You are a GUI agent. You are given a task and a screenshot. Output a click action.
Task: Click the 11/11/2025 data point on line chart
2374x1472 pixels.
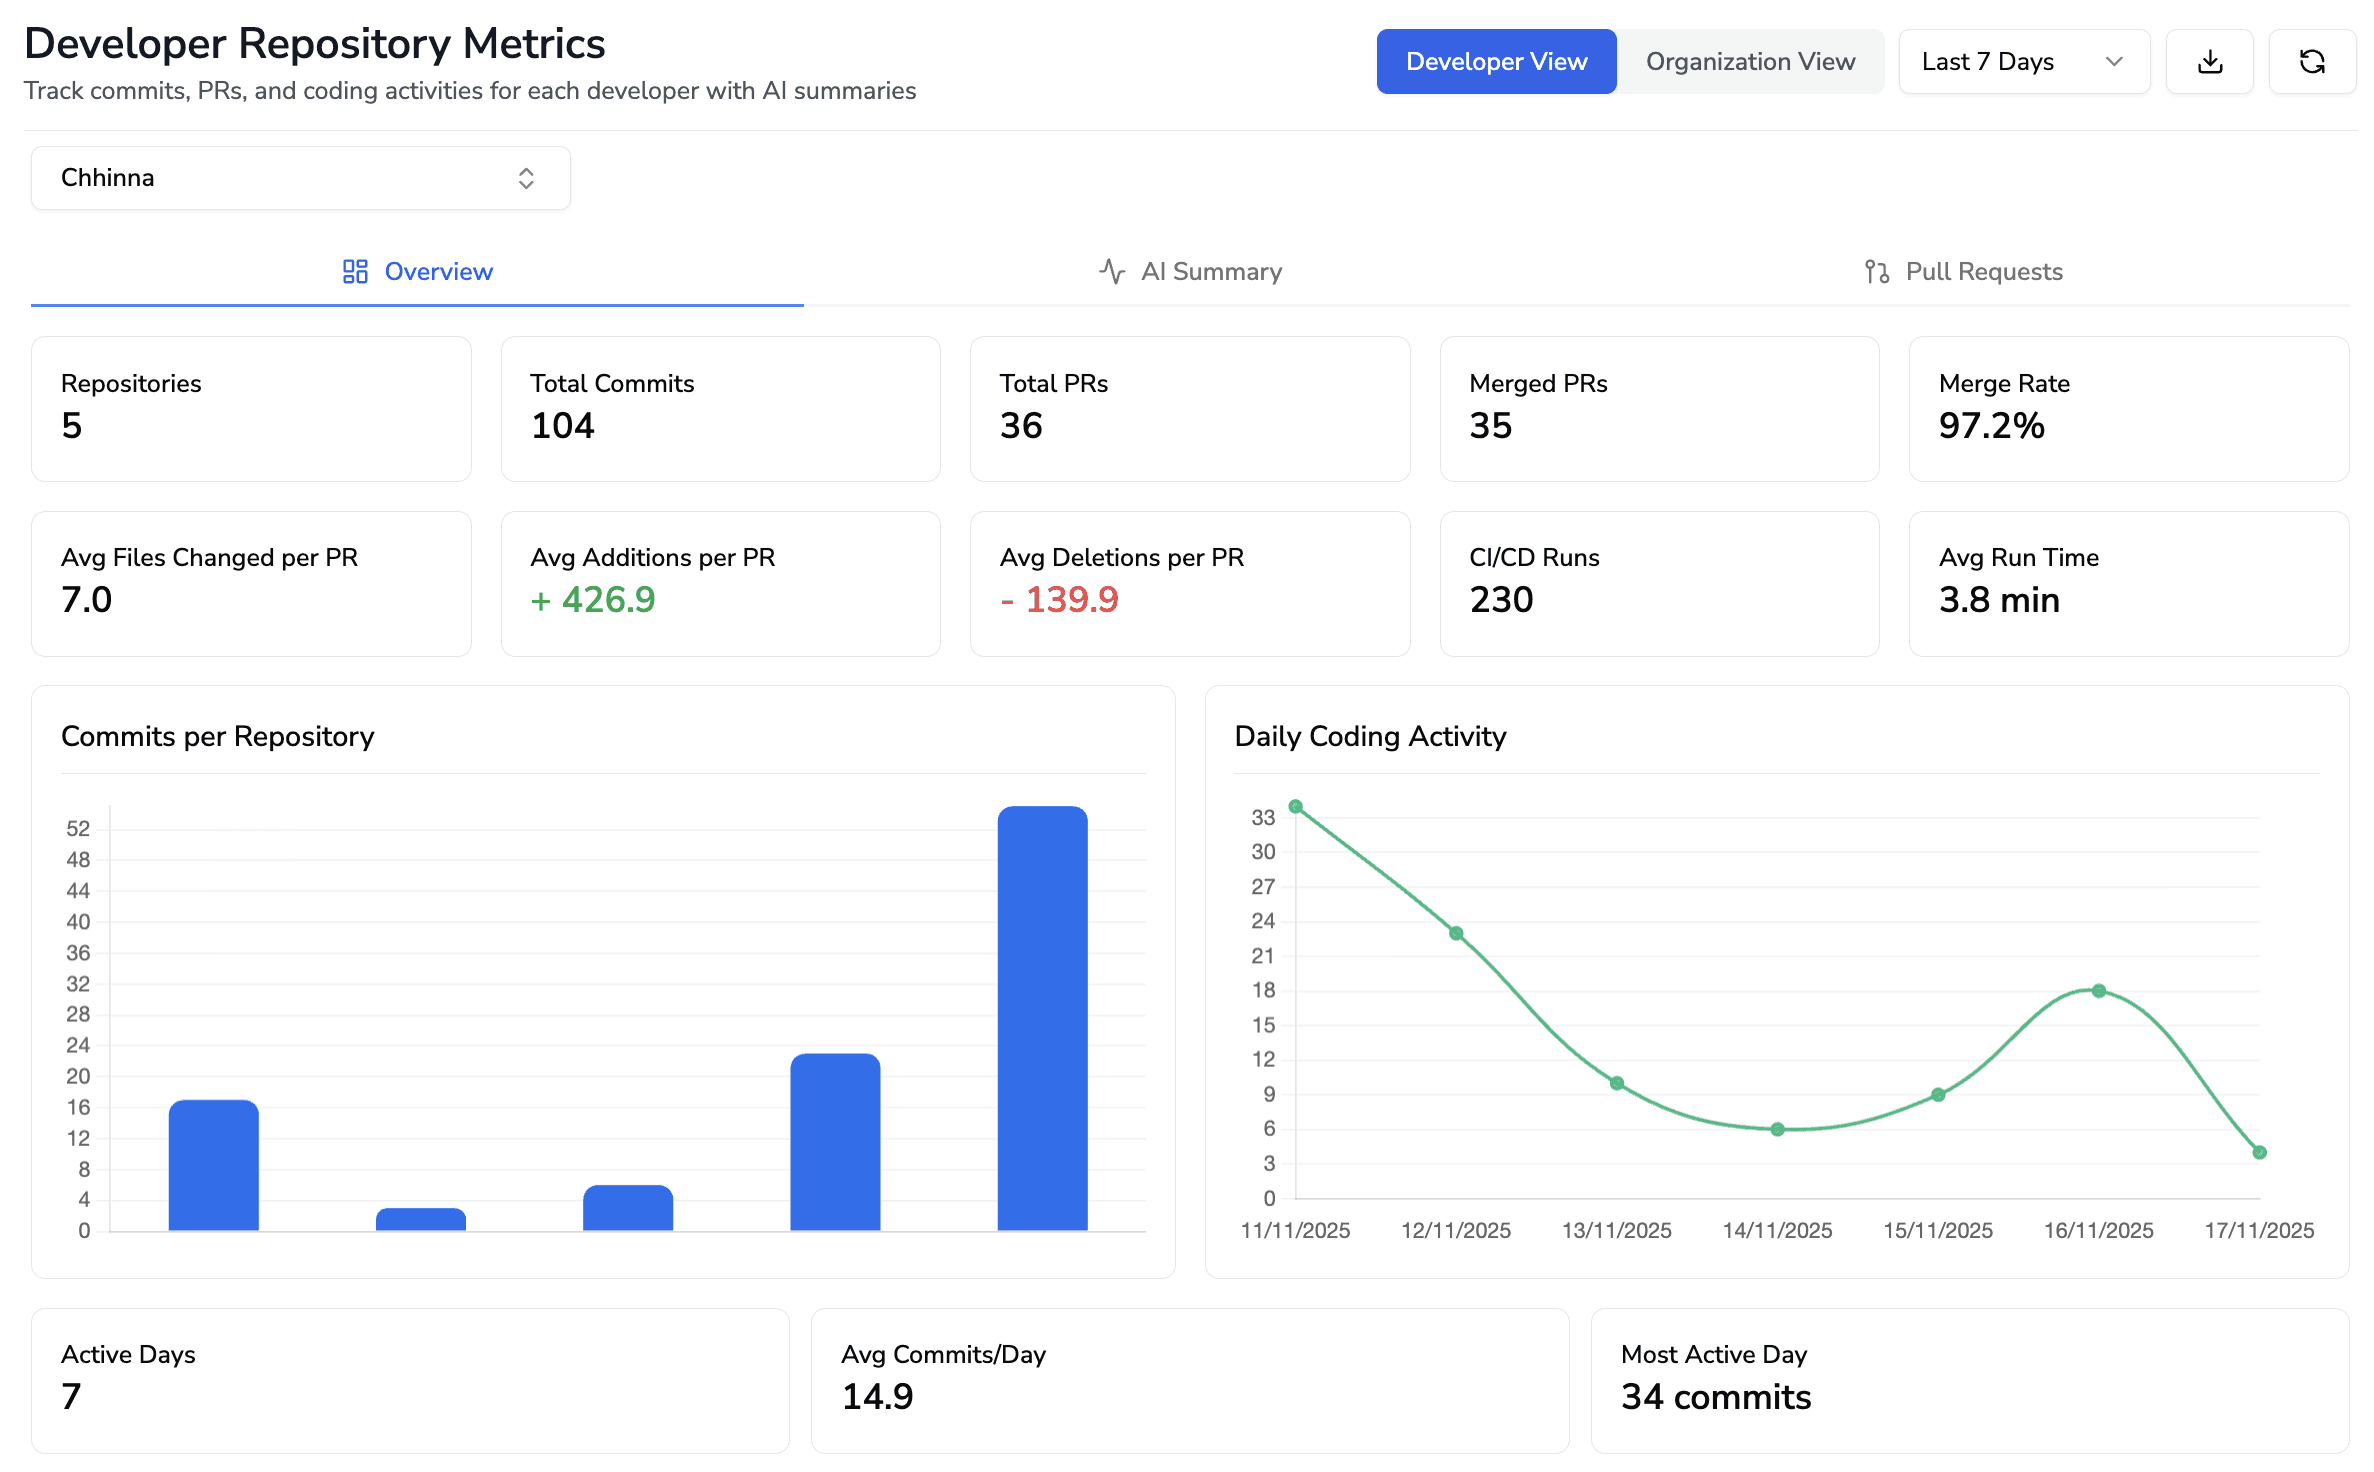click(1295, 806)
